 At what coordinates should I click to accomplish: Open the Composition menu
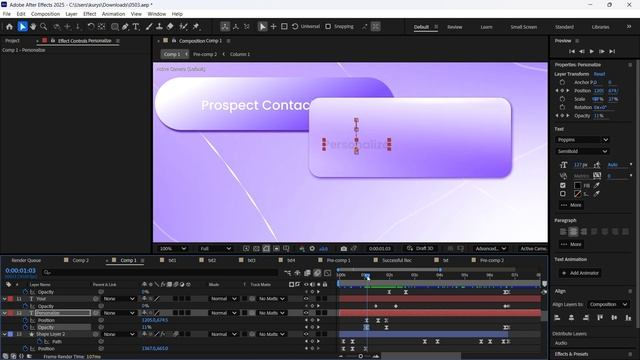[45, 14]
